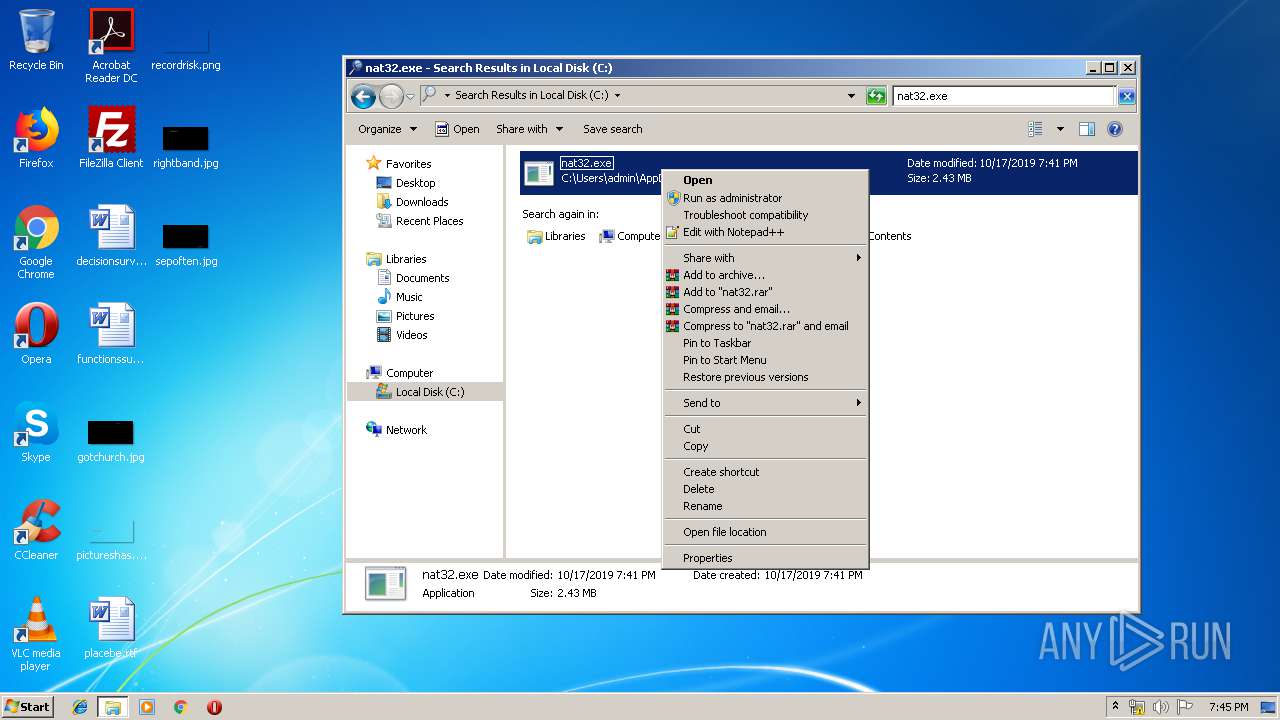Viewport: 1280px width, 720px height.
Task: Open the Share with toolbar dropdown
Action: click(529, 129)
